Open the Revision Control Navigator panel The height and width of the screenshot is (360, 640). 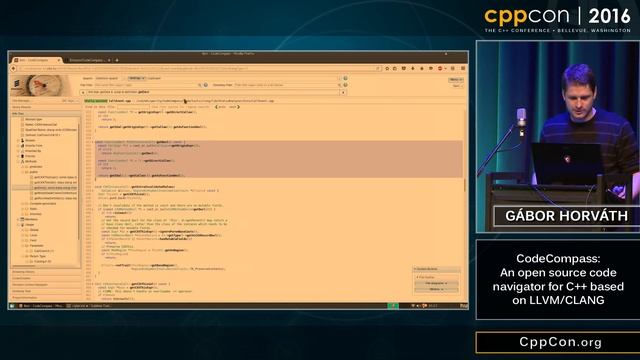click(45, 285)
